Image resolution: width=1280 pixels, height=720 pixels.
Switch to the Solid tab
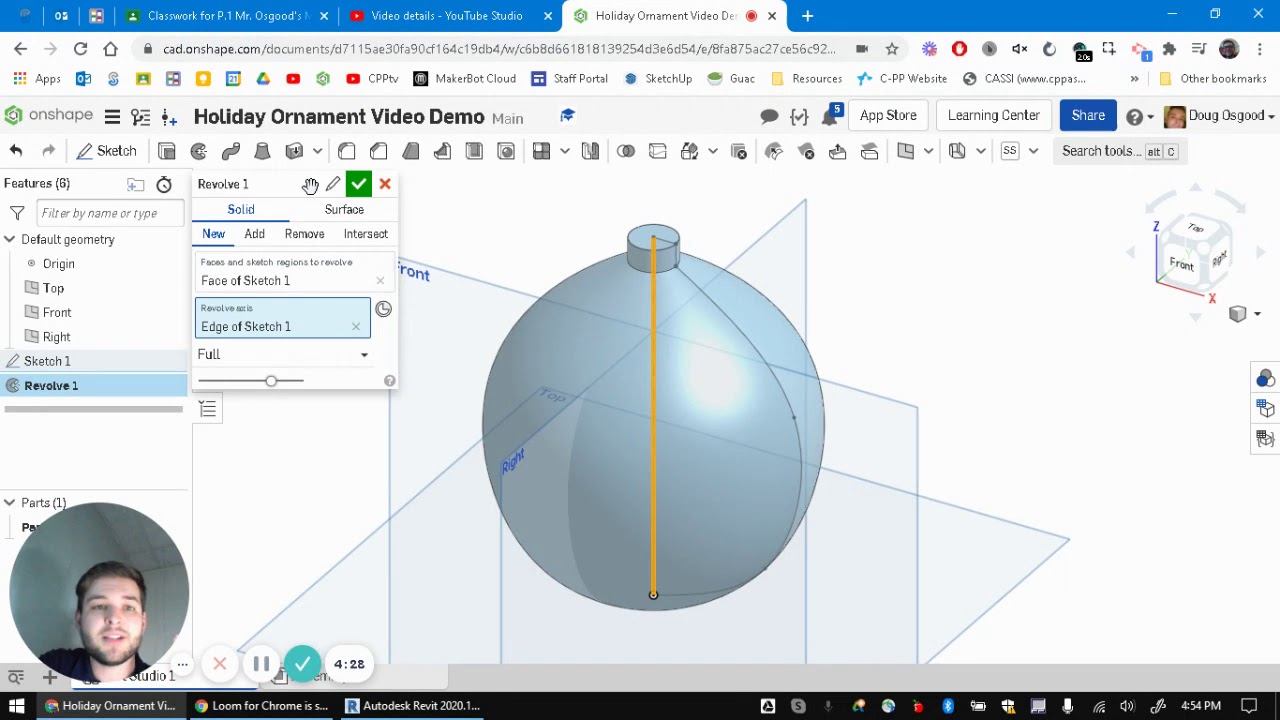241,210
